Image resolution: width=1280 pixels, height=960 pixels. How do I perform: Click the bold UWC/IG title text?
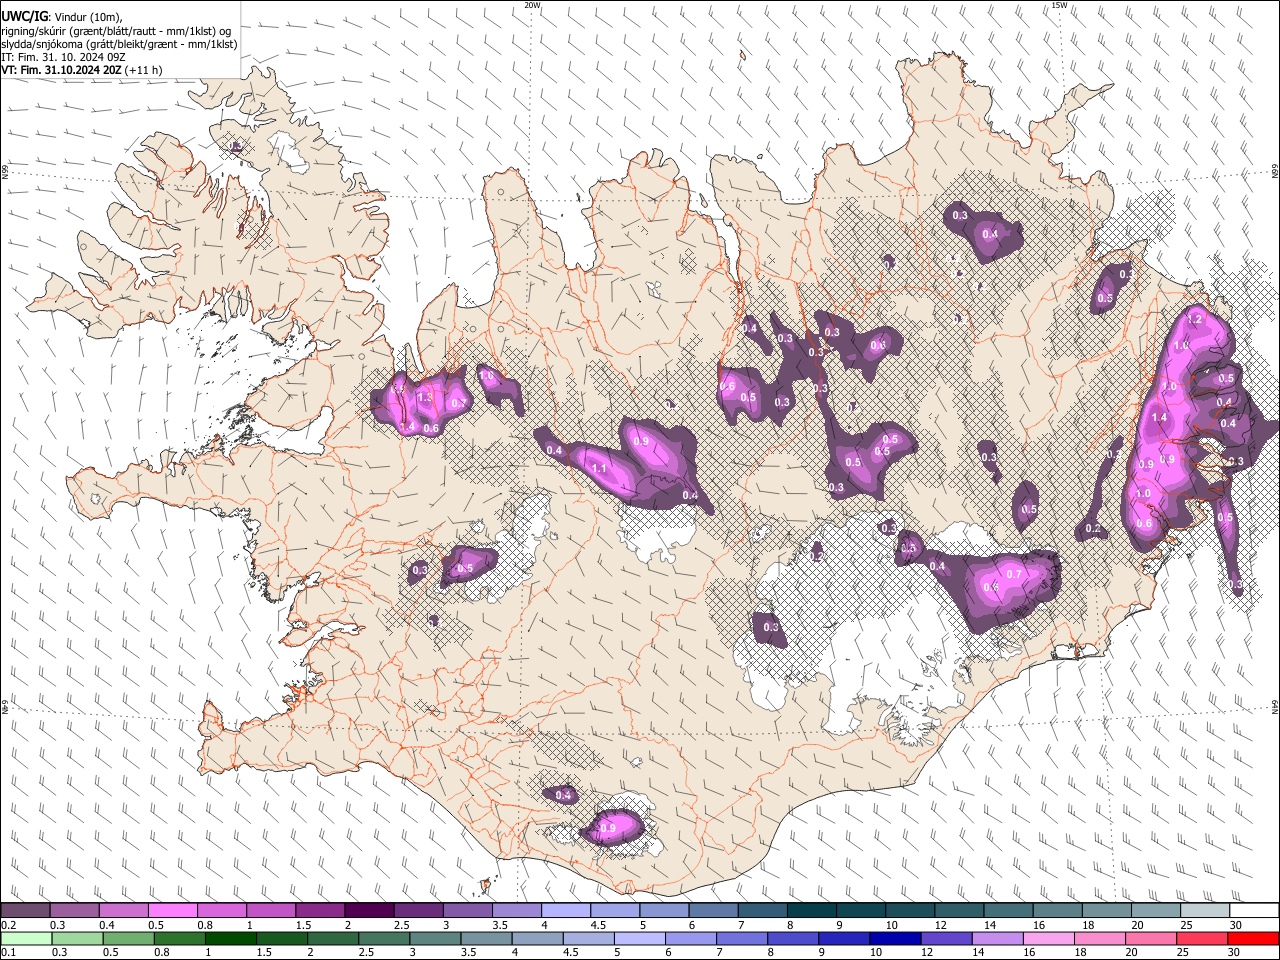point(24,16)
